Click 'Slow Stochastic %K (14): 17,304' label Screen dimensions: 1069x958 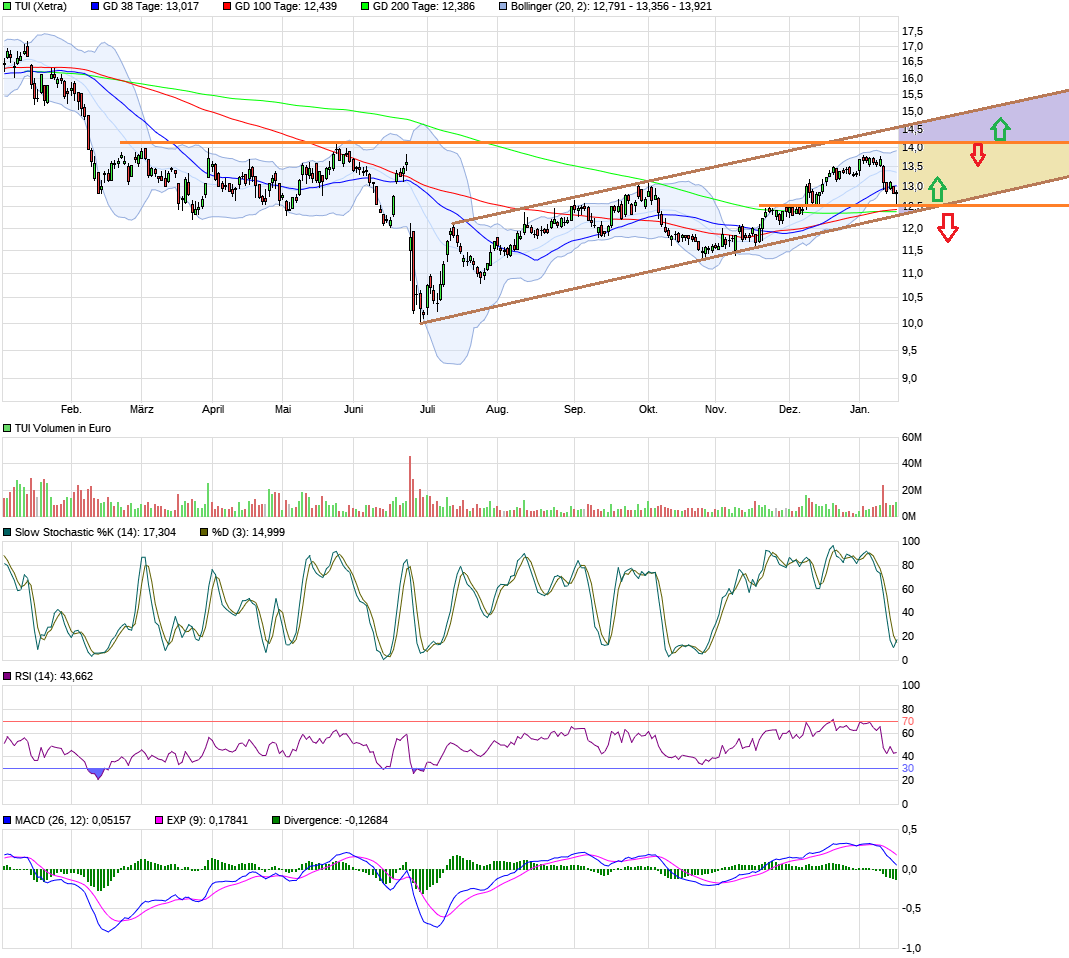tap(95, 532)
